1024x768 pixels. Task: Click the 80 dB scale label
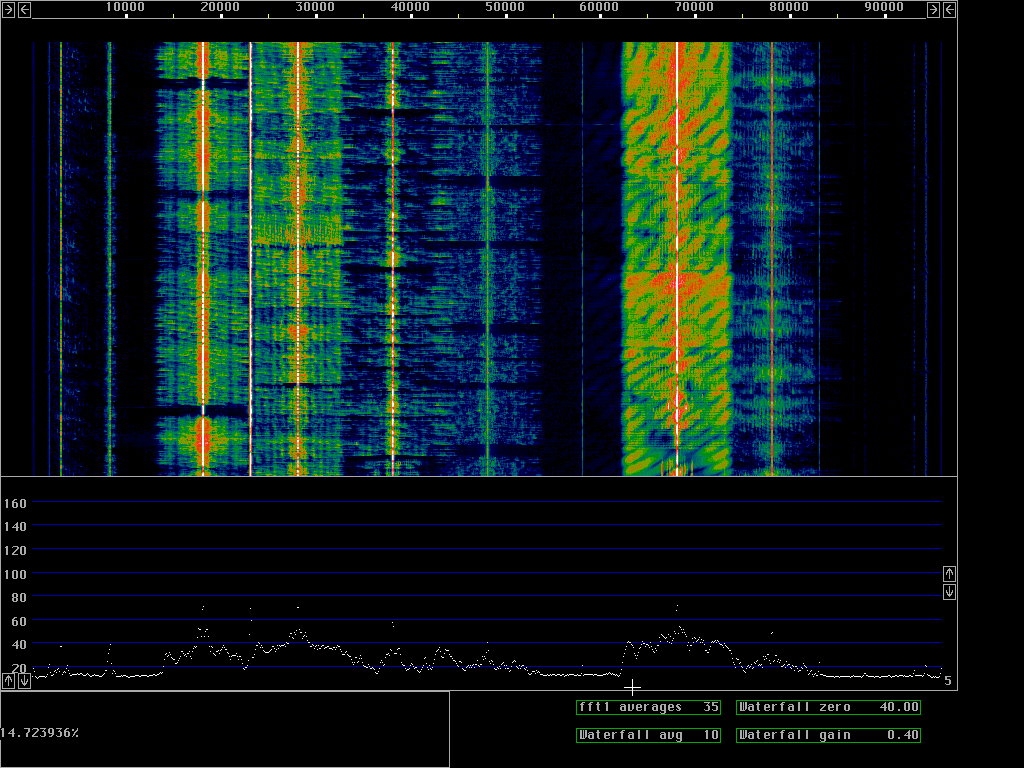(19, 598)
